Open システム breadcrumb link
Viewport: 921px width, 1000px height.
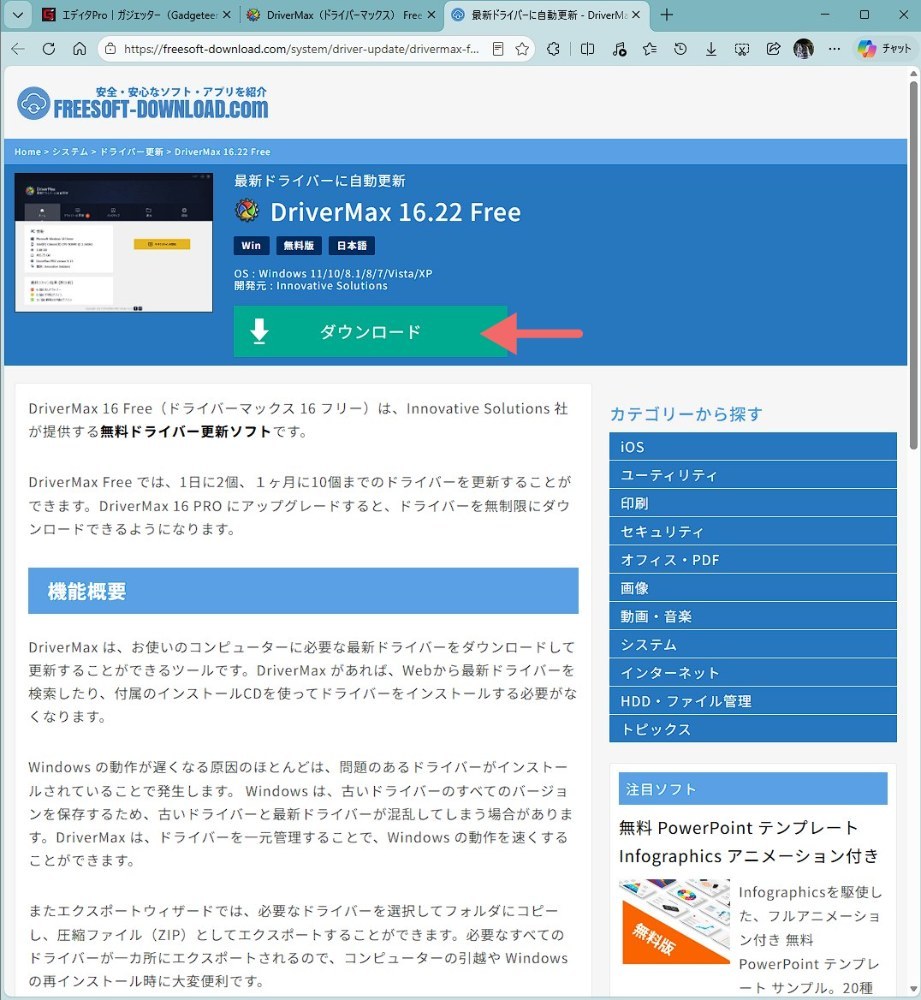click(x=70, y=152)
